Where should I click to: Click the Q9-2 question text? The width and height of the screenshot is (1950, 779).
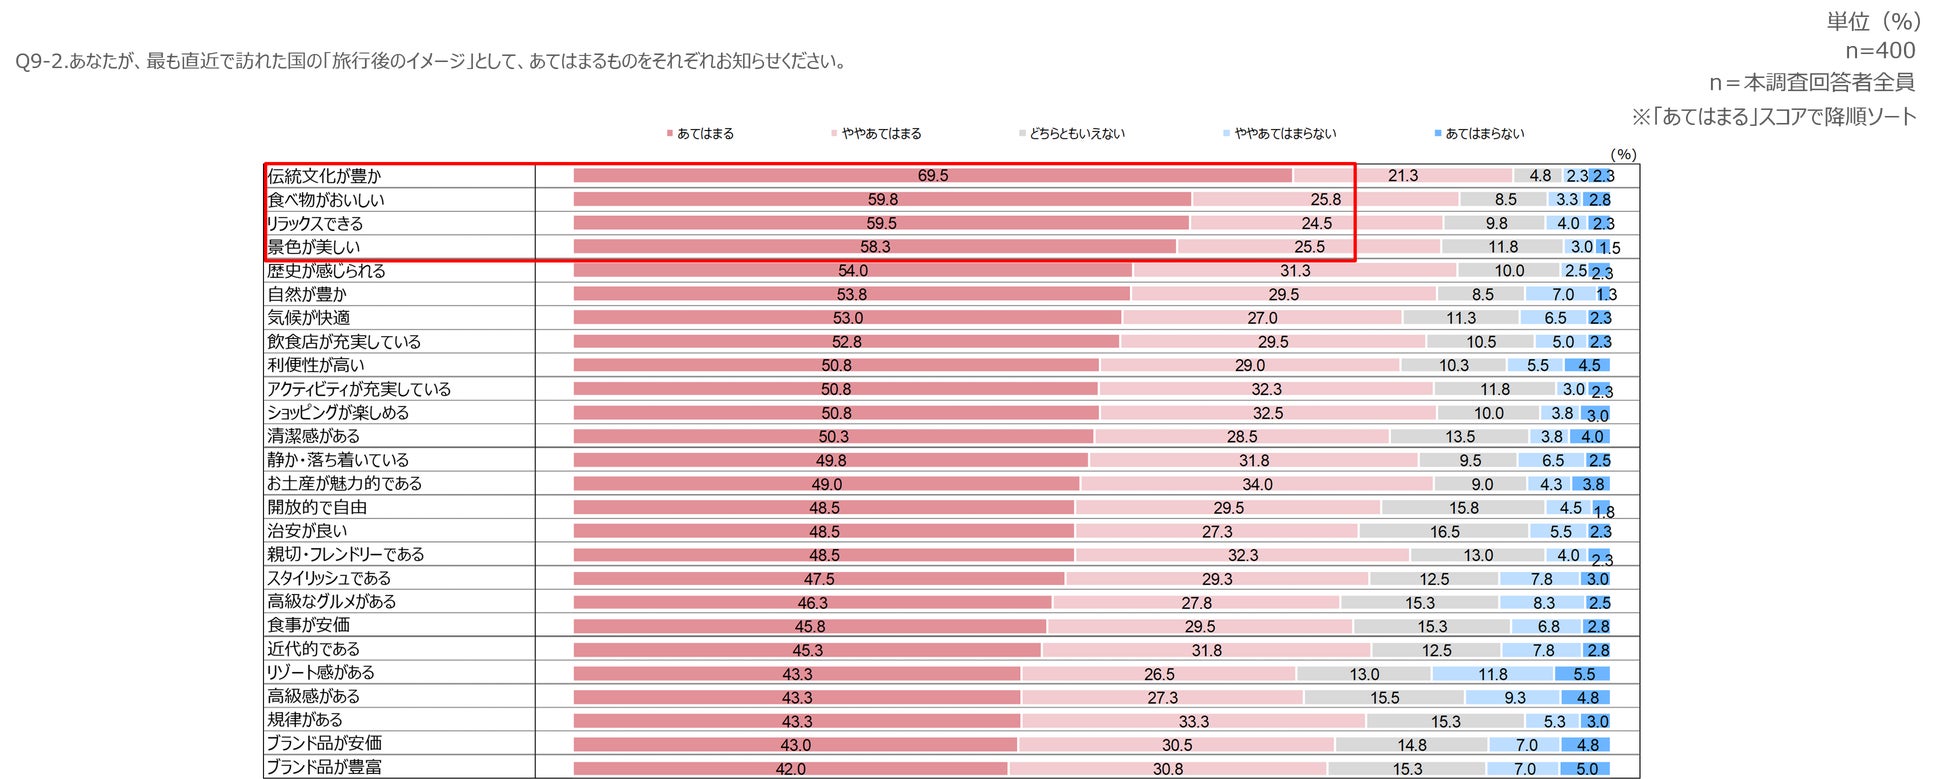tap(432, 62)
